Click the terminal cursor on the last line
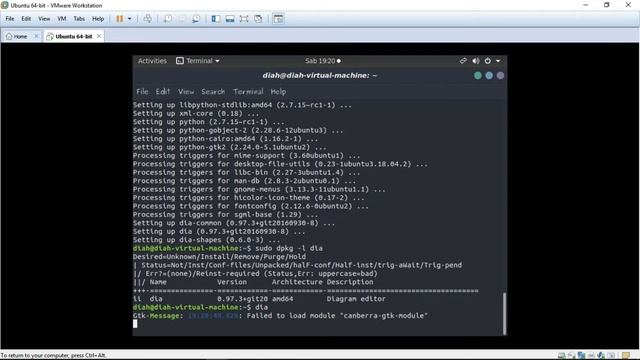 [x=135, y=324]
